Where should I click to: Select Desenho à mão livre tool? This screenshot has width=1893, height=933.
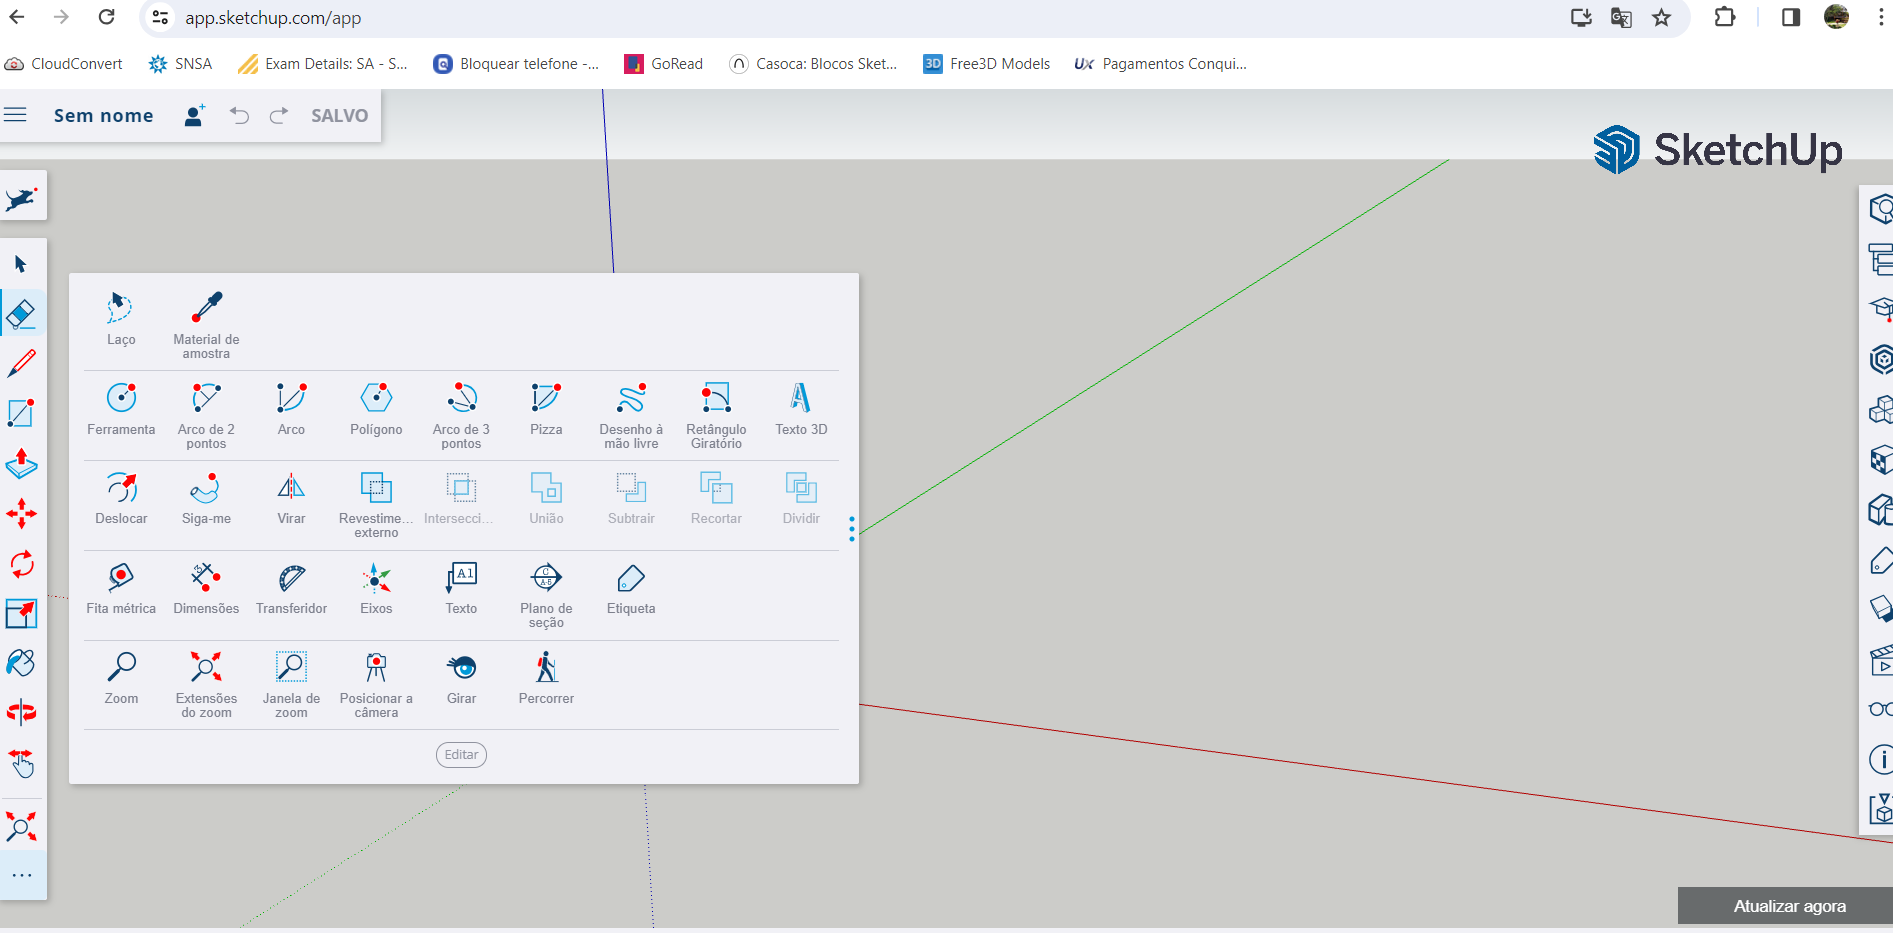pyautogui.click(x=631, y=414)
